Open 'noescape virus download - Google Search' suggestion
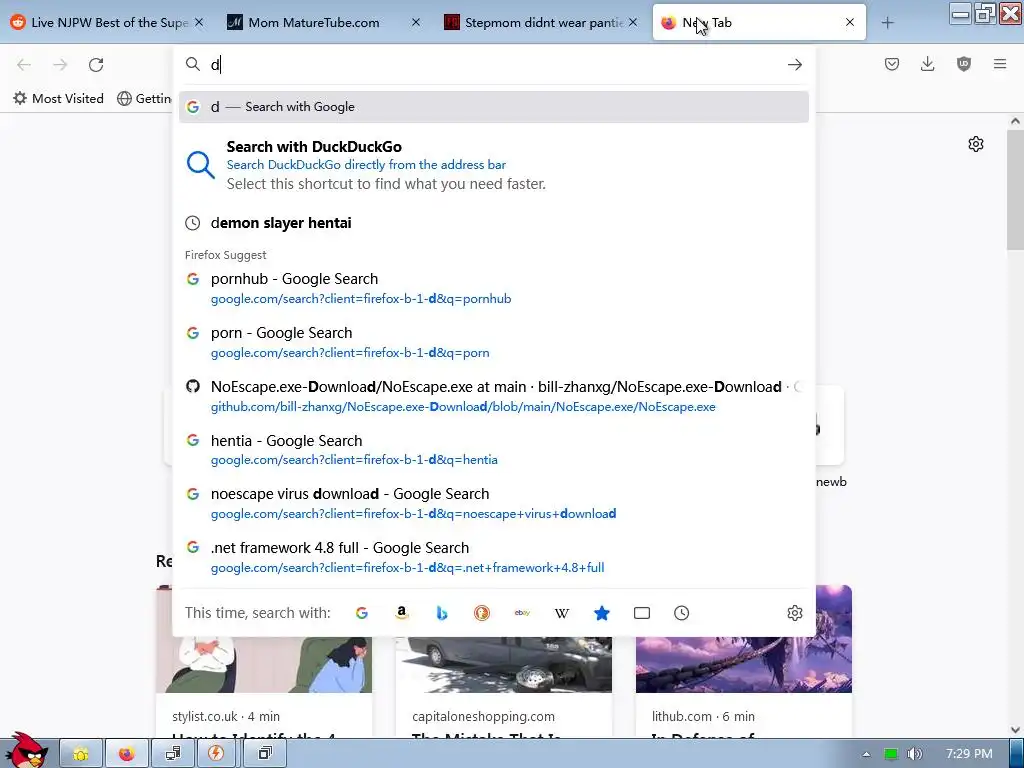The height and width of the screenshot is (768, 1024). pyautogui.click(x=494, y=504)
